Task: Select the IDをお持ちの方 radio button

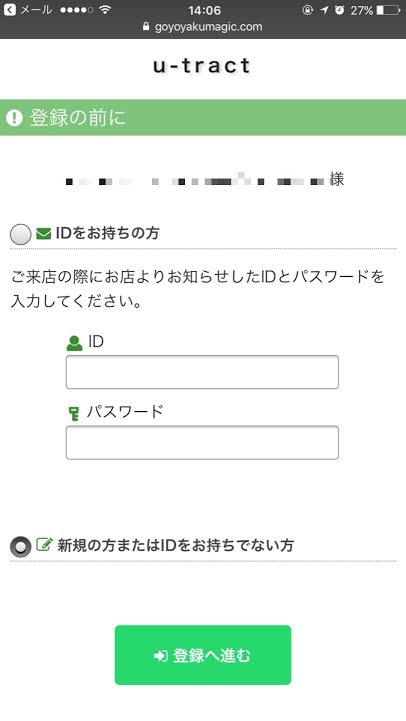Action: [21, 235]
